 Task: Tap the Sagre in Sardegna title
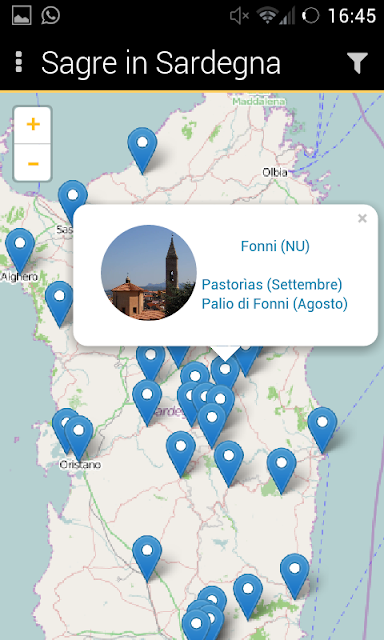(161, 63)
